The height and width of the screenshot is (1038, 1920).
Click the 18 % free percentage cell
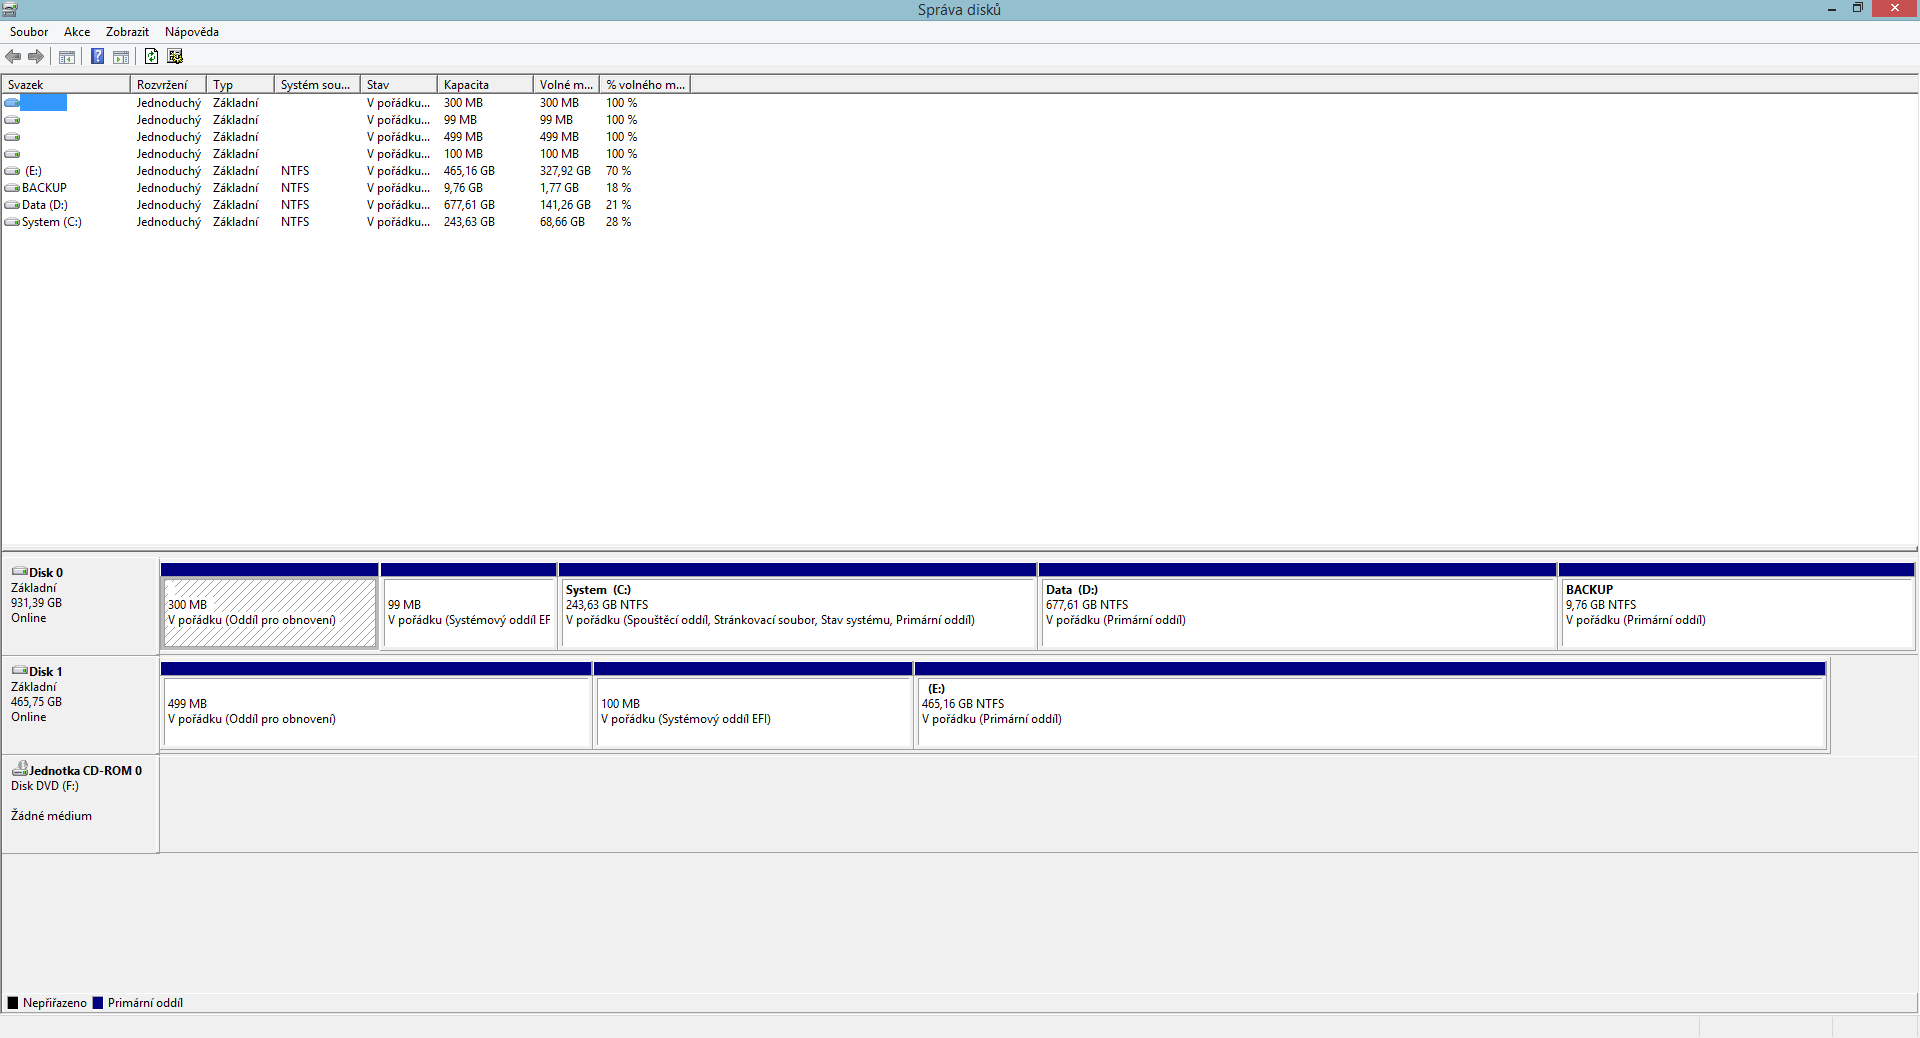point(618,188)
